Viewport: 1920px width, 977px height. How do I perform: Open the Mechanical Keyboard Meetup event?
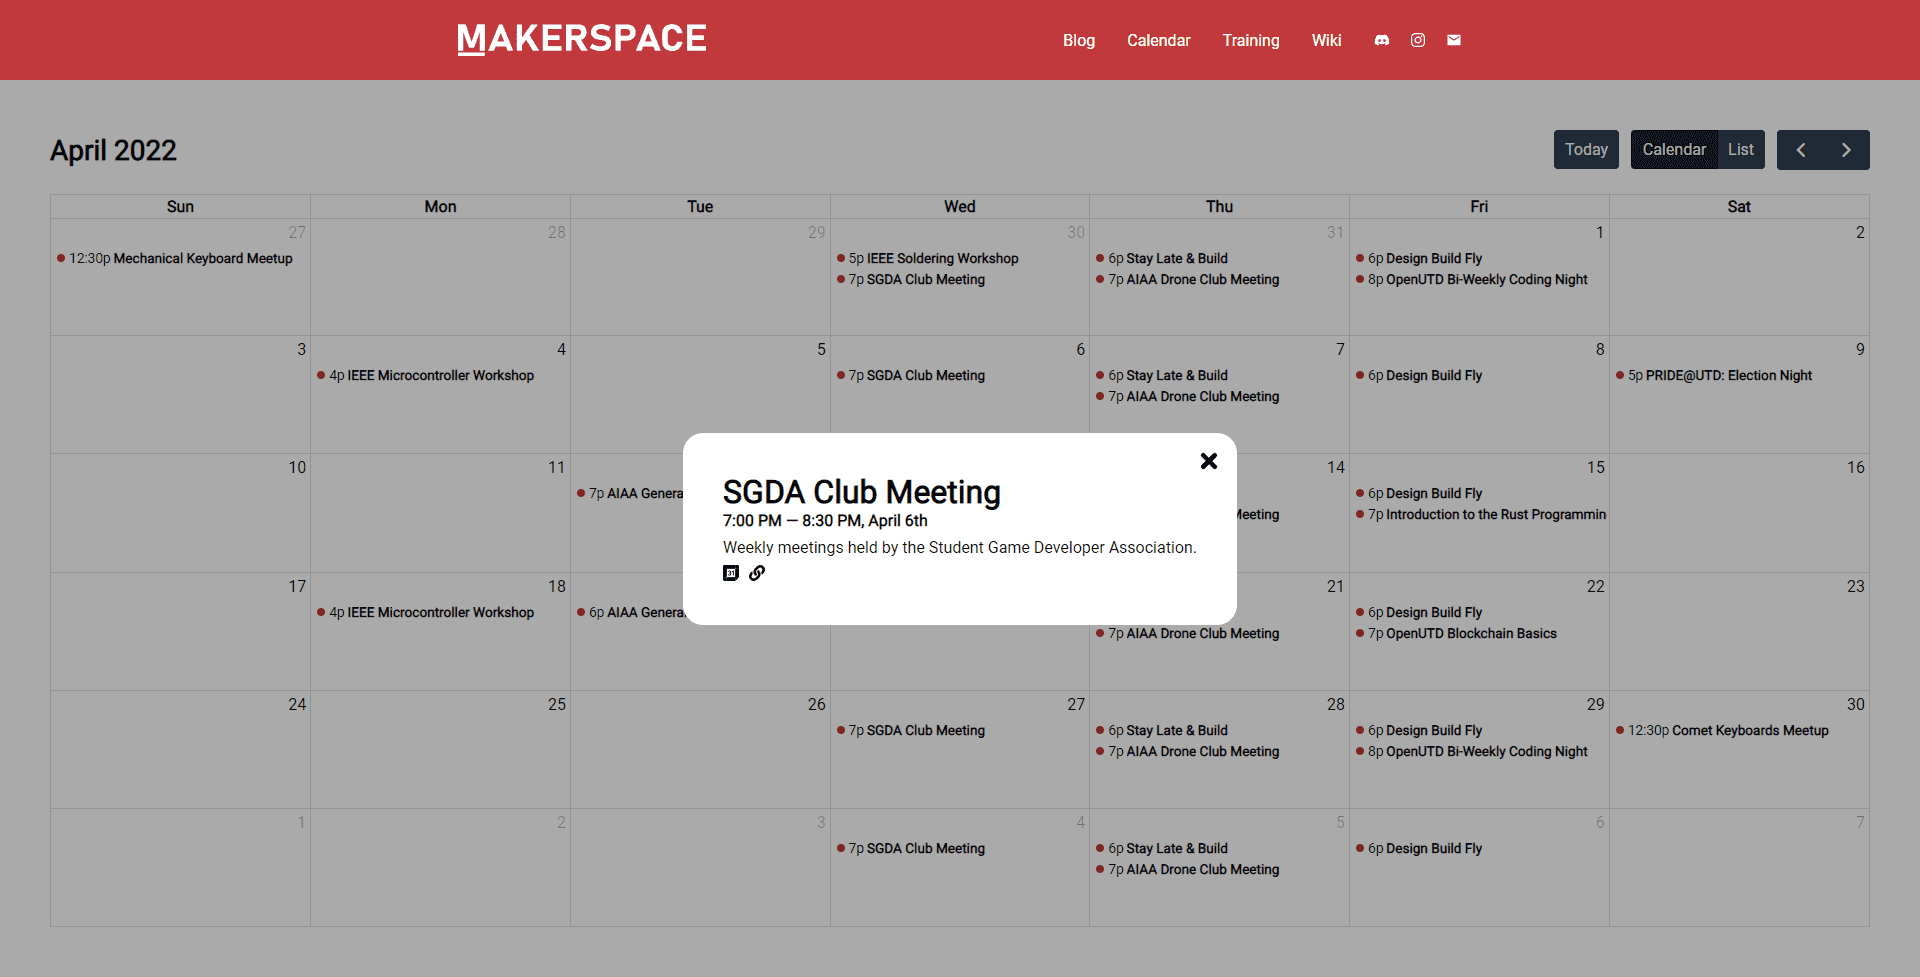click(180, 258)
